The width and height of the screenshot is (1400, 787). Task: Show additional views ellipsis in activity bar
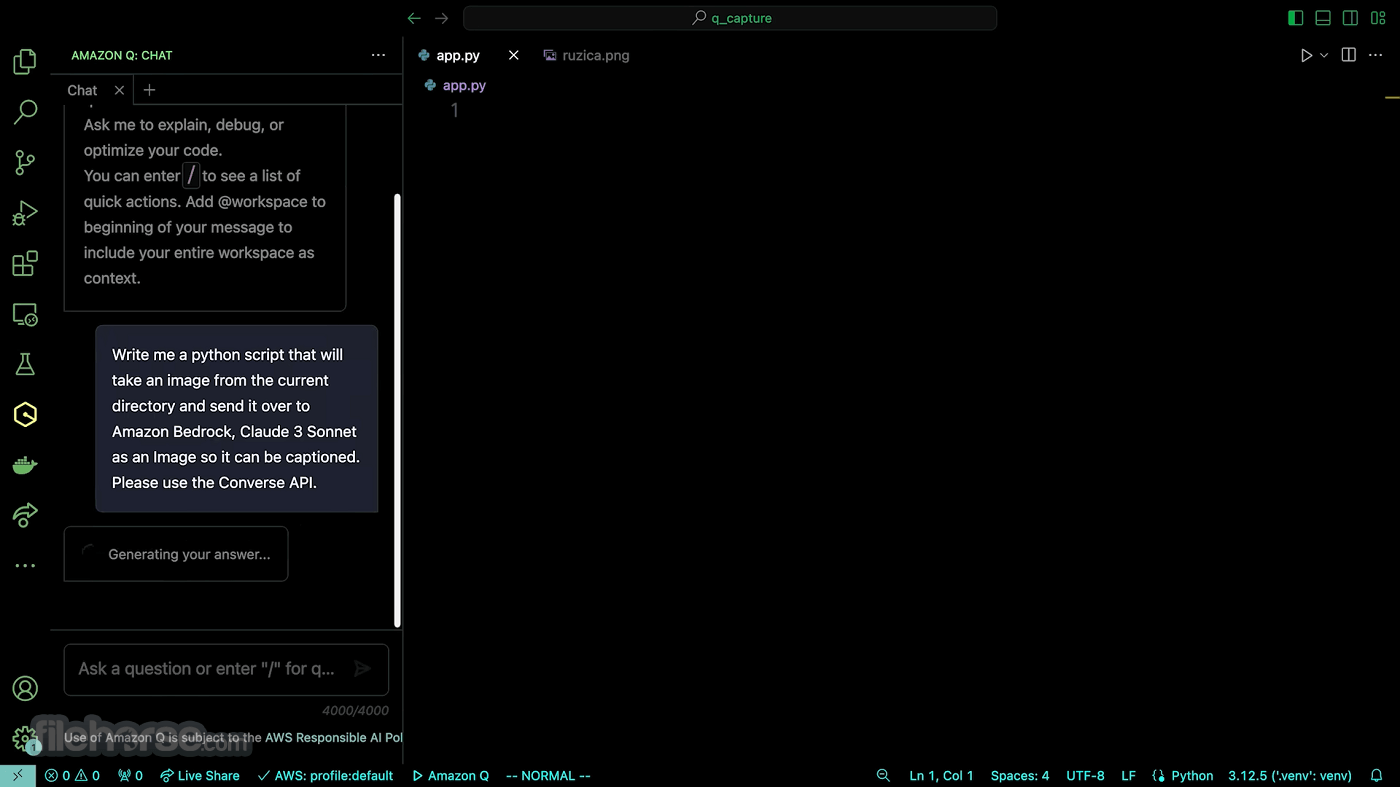25,566
